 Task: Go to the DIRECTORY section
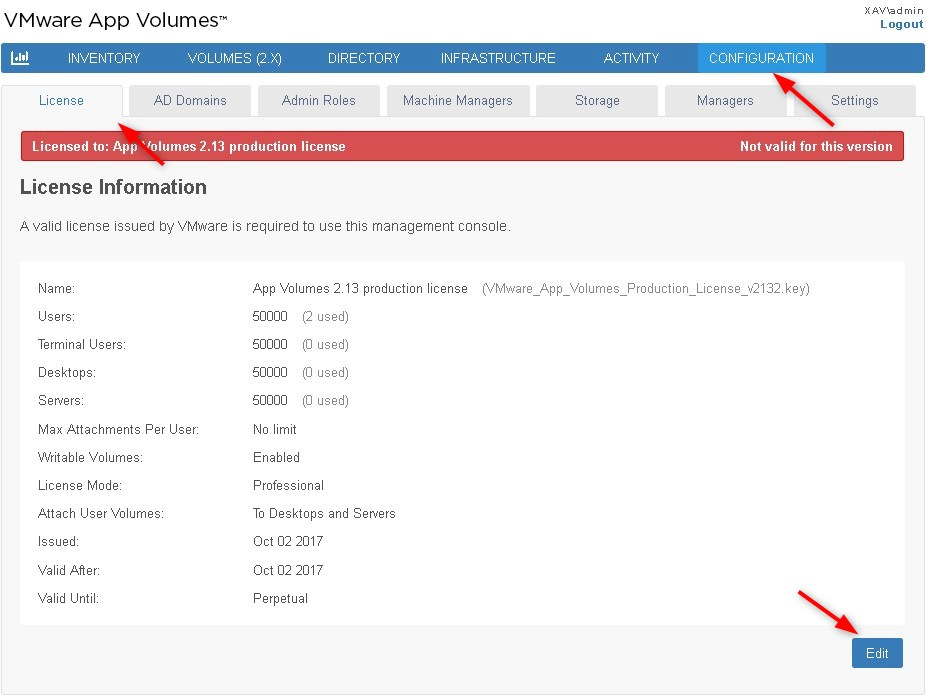[364, 58]
